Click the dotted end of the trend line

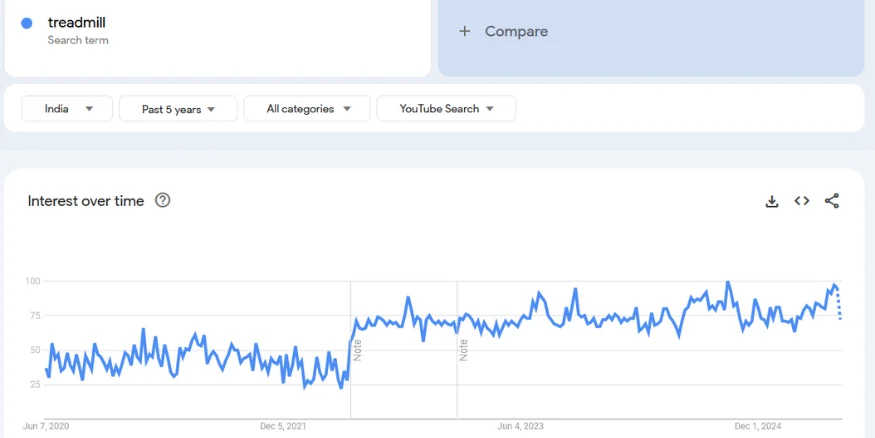pyautogui.click(x=839, y=305)
